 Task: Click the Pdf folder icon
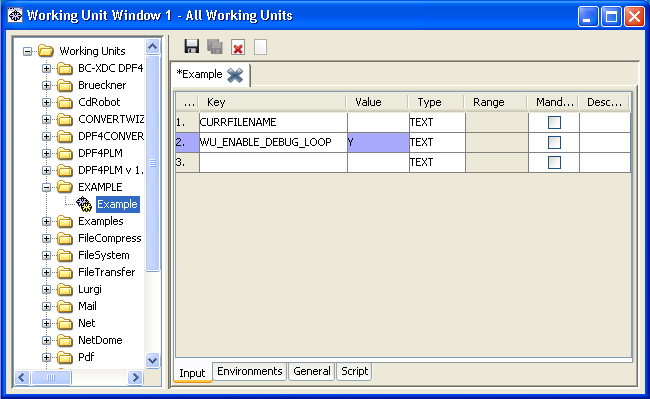pos(65,357)
